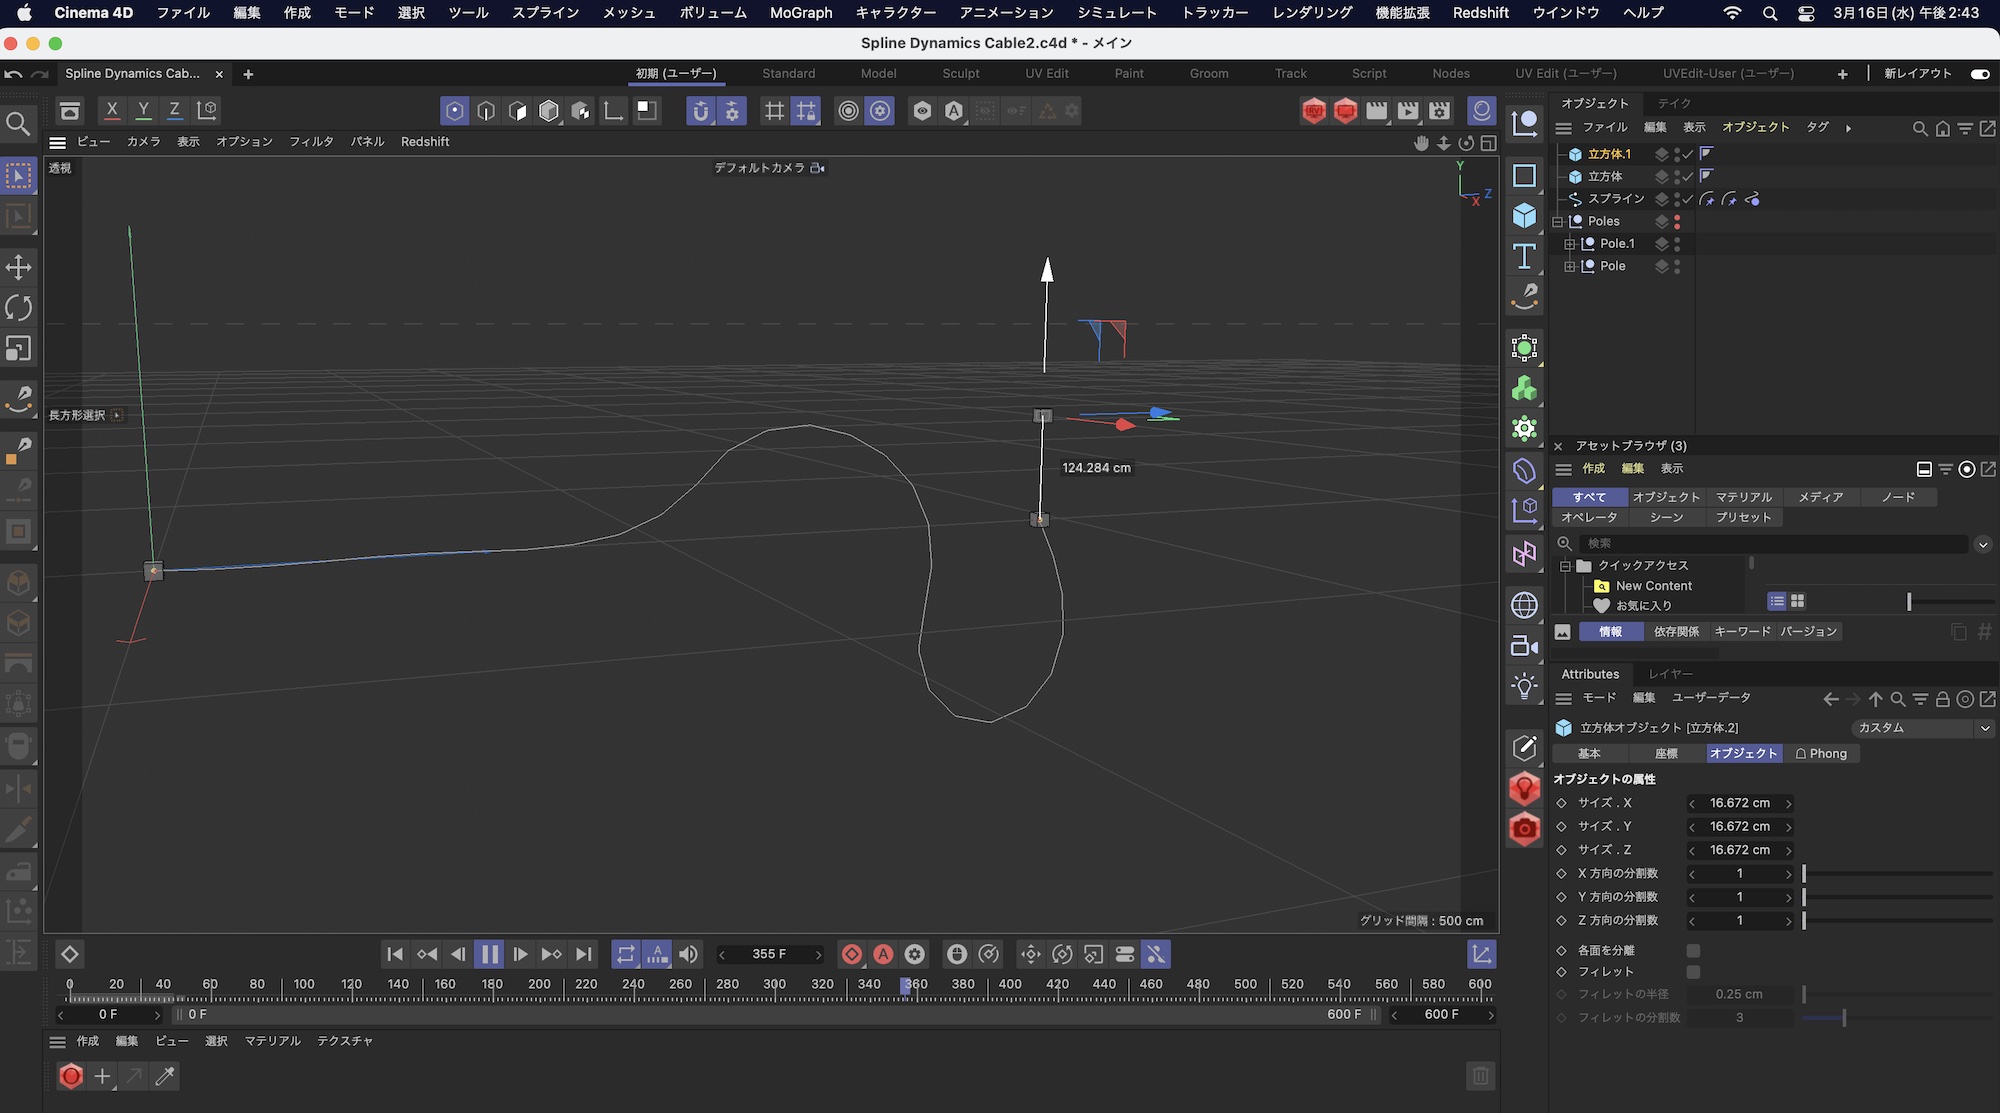Viewport: 2000px width, 1113px height.
Task: Expand the Pole.1 object in hierarchy
Action: tap(1569, 244)
